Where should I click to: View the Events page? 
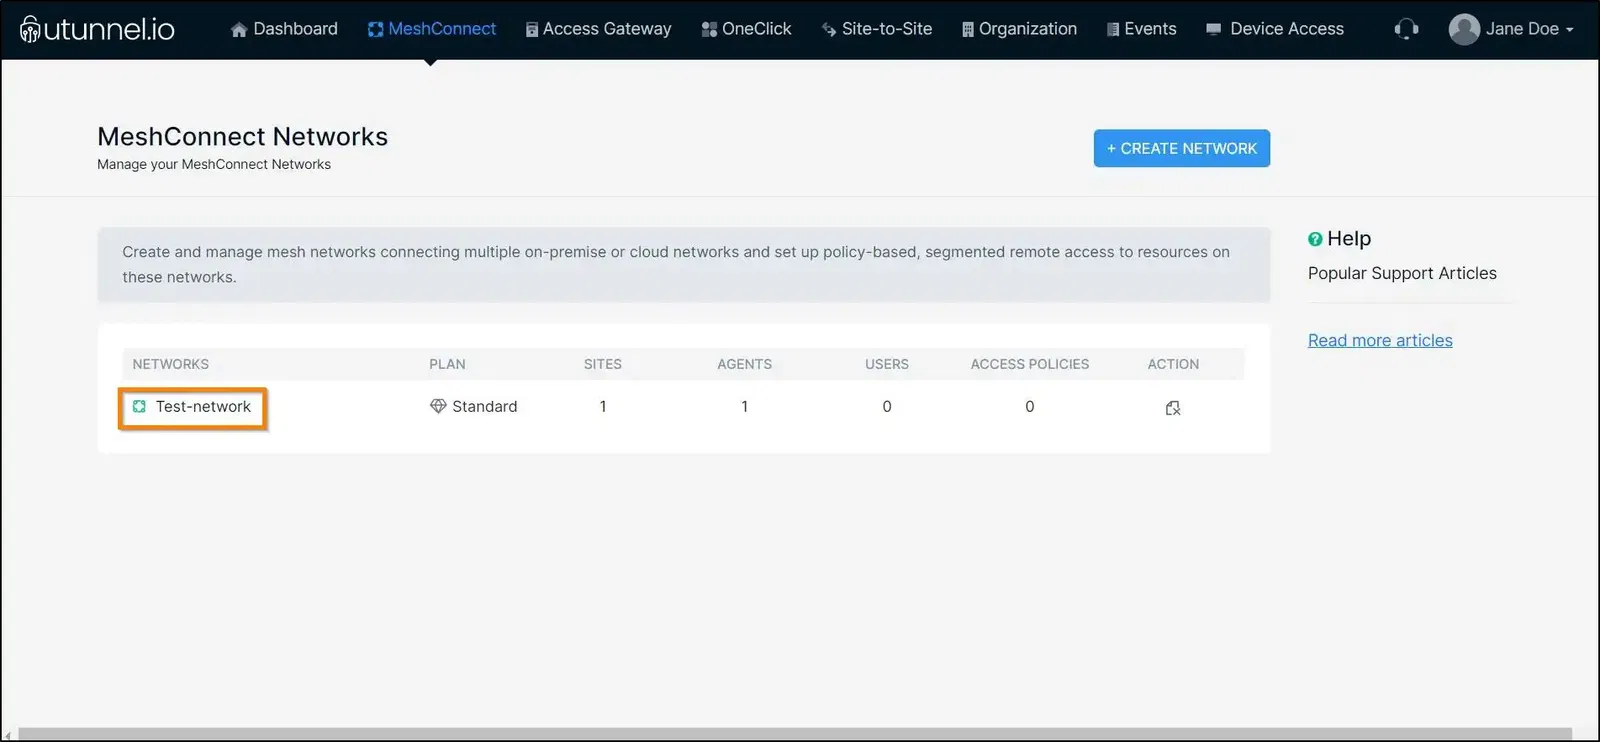click(x=1141, y=29)
